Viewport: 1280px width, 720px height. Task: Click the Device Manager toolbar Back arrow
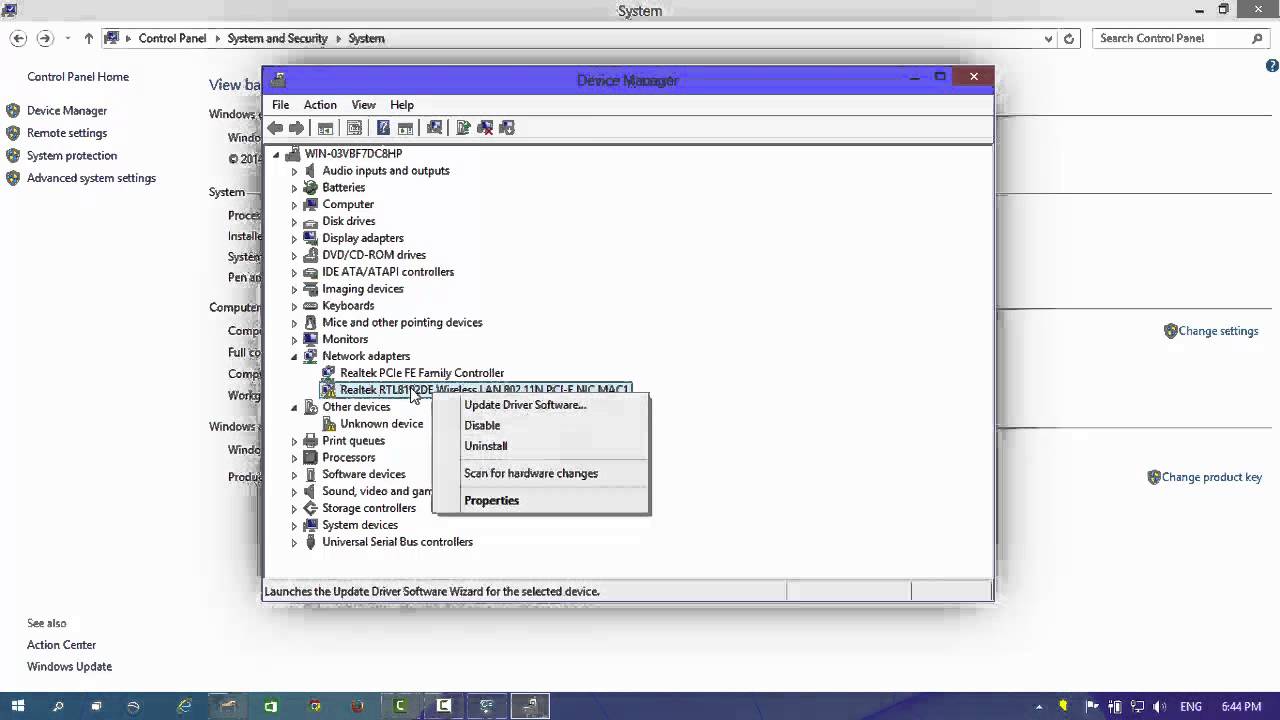[275, 128]
